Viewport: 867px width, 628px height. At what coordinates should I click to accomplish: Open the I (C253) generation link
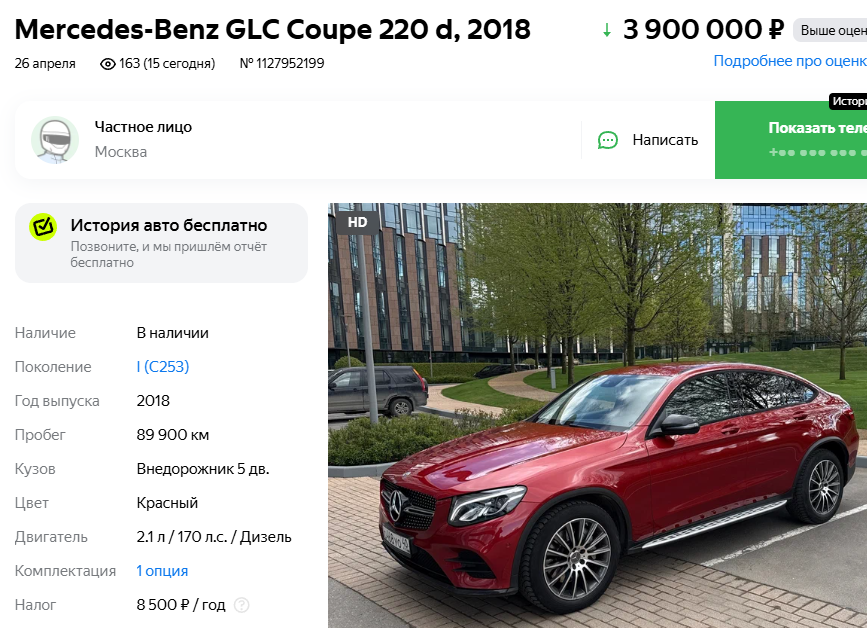click(163, 367)
